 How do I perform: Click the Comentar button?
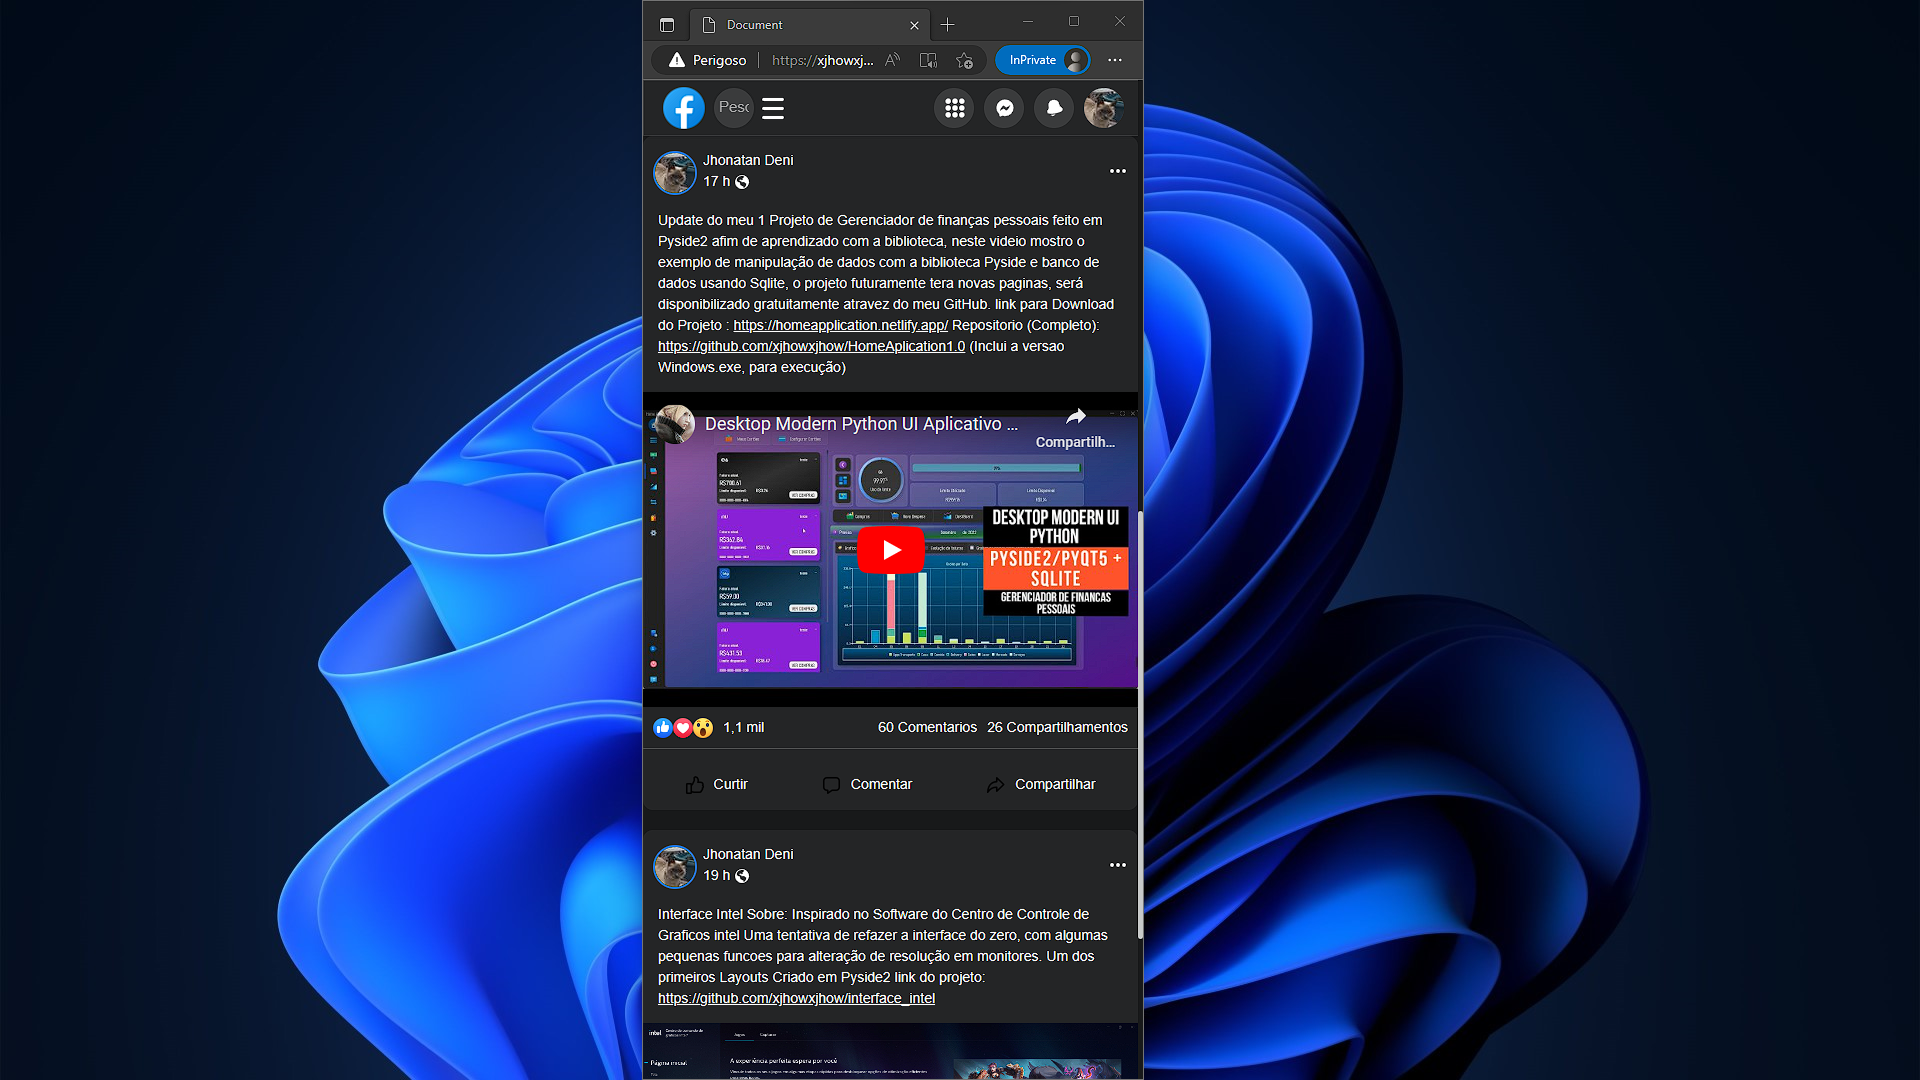(x=867, y=784)
